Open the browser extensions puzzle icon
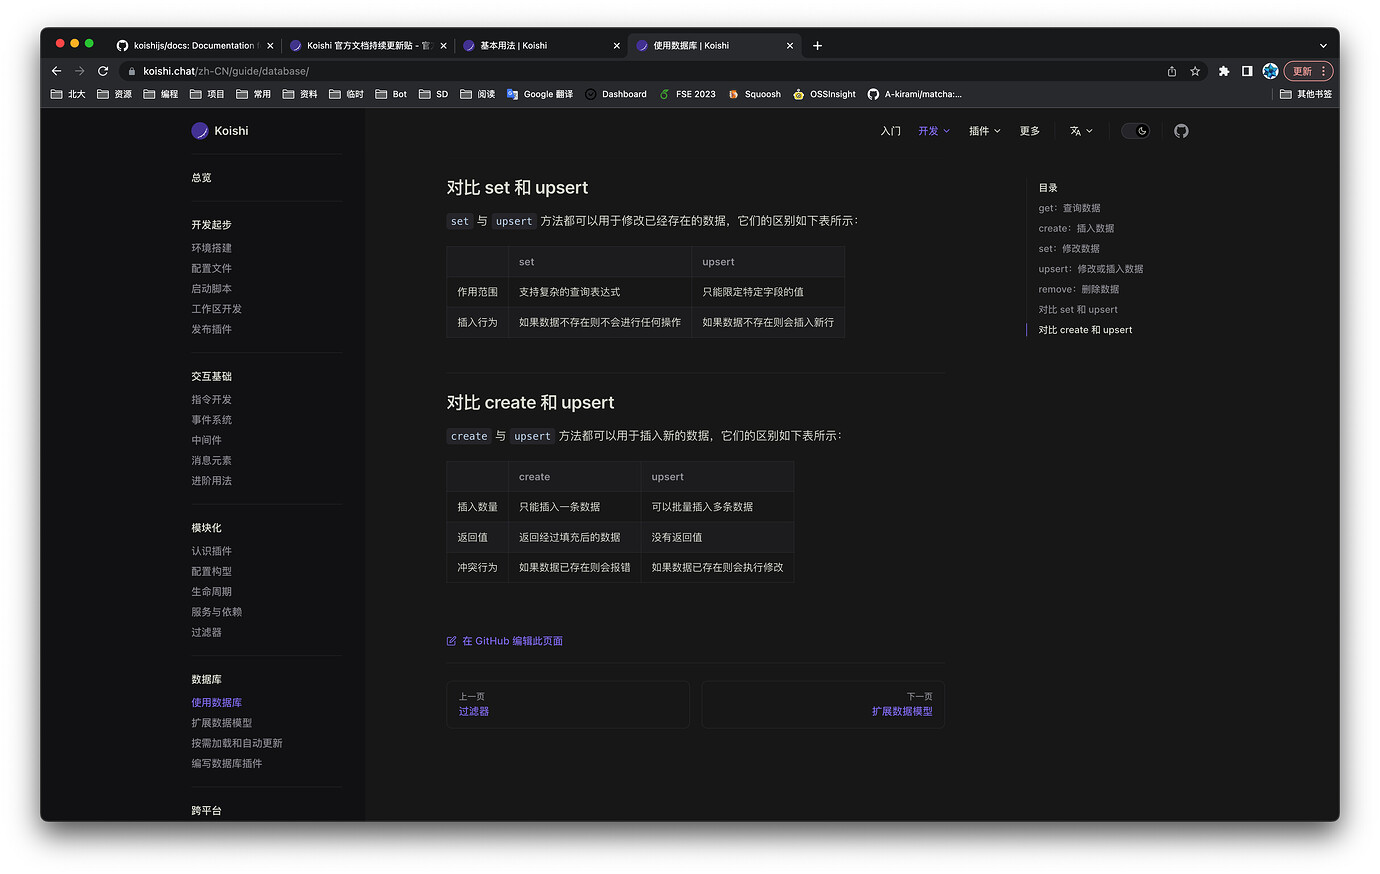 (x=1224, y=71)
